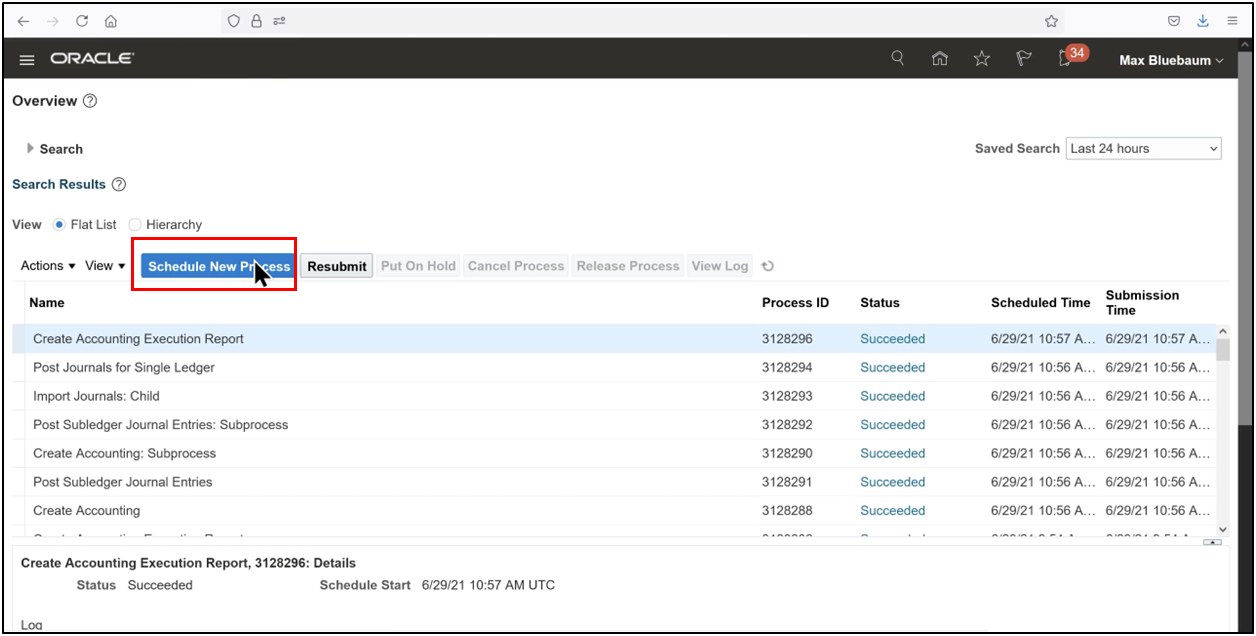Viewport: 1256px width, 636px height.
Task: Select the Flat List view radio button
Action: [x=61, y=224]
